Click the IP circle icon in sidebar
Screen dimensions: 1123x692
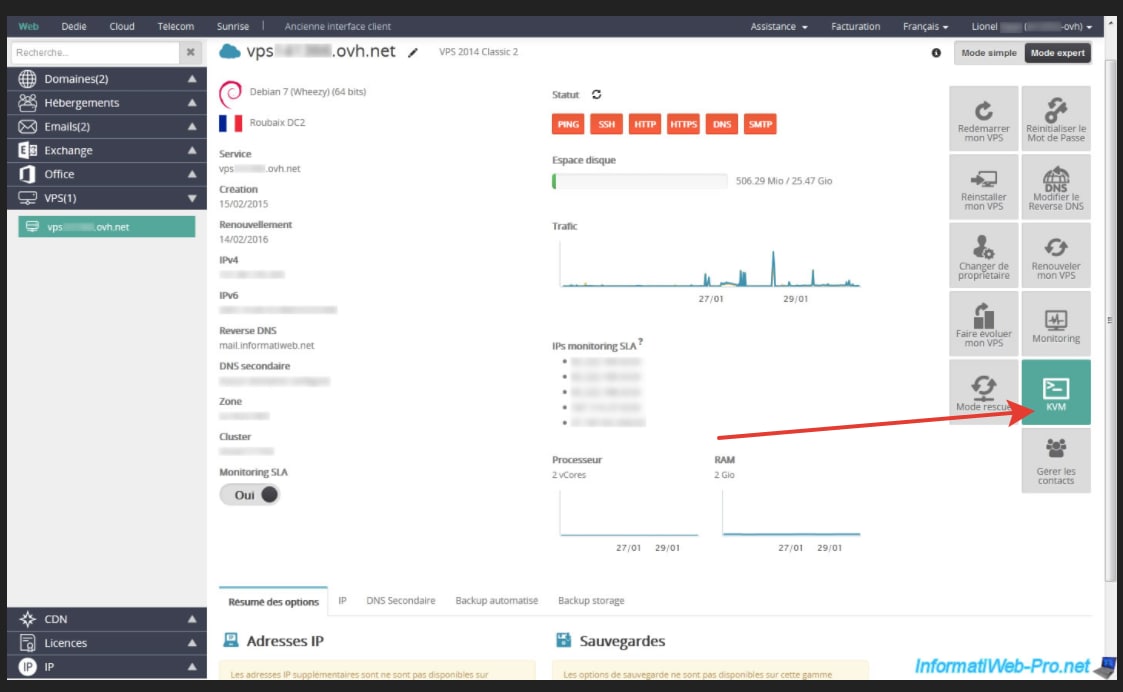click(27, 667)
